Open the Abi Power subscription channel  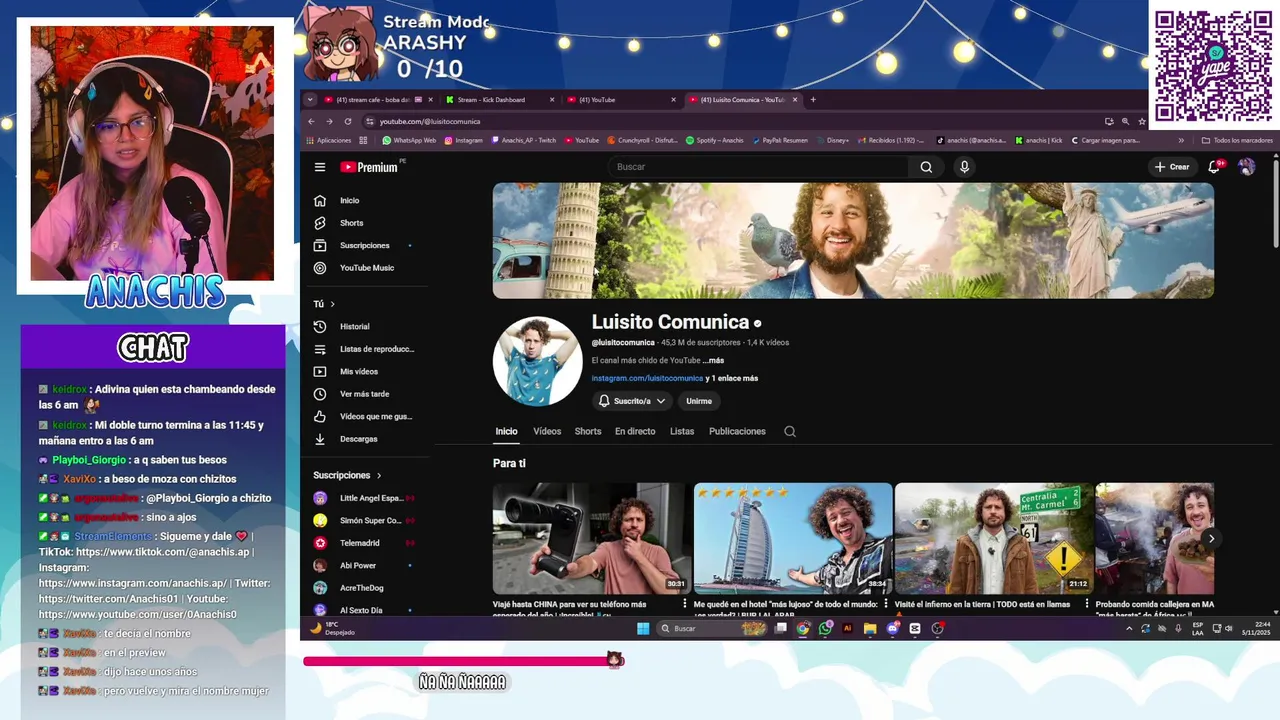coord(362,566)
